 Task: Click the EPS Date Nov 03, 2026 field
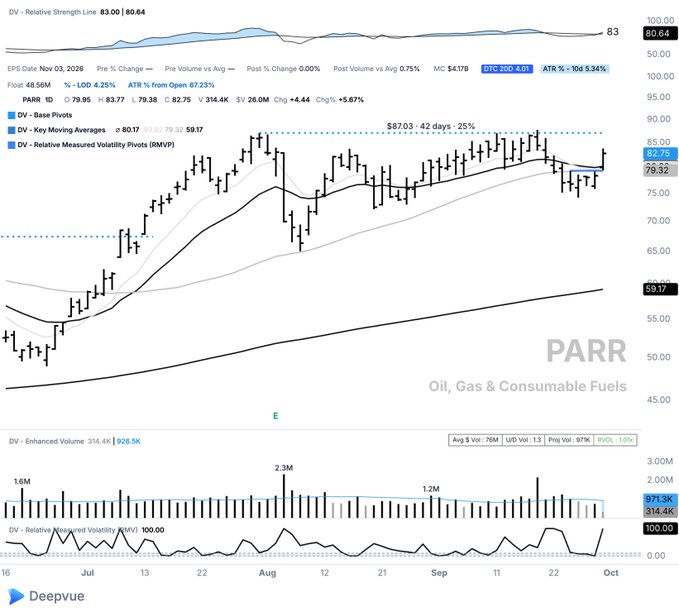(45, 69)
